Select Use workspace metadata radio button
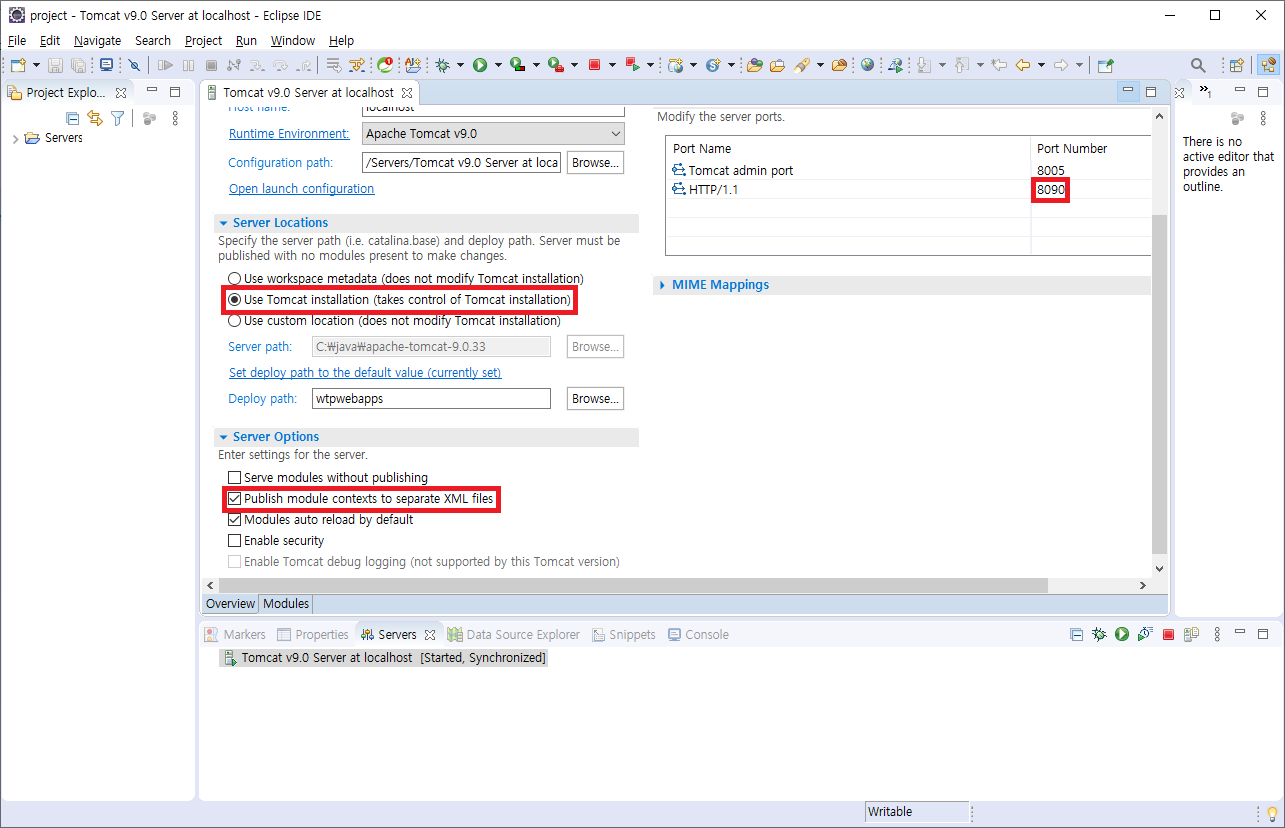1285x828 pixels. click(234, 278)
